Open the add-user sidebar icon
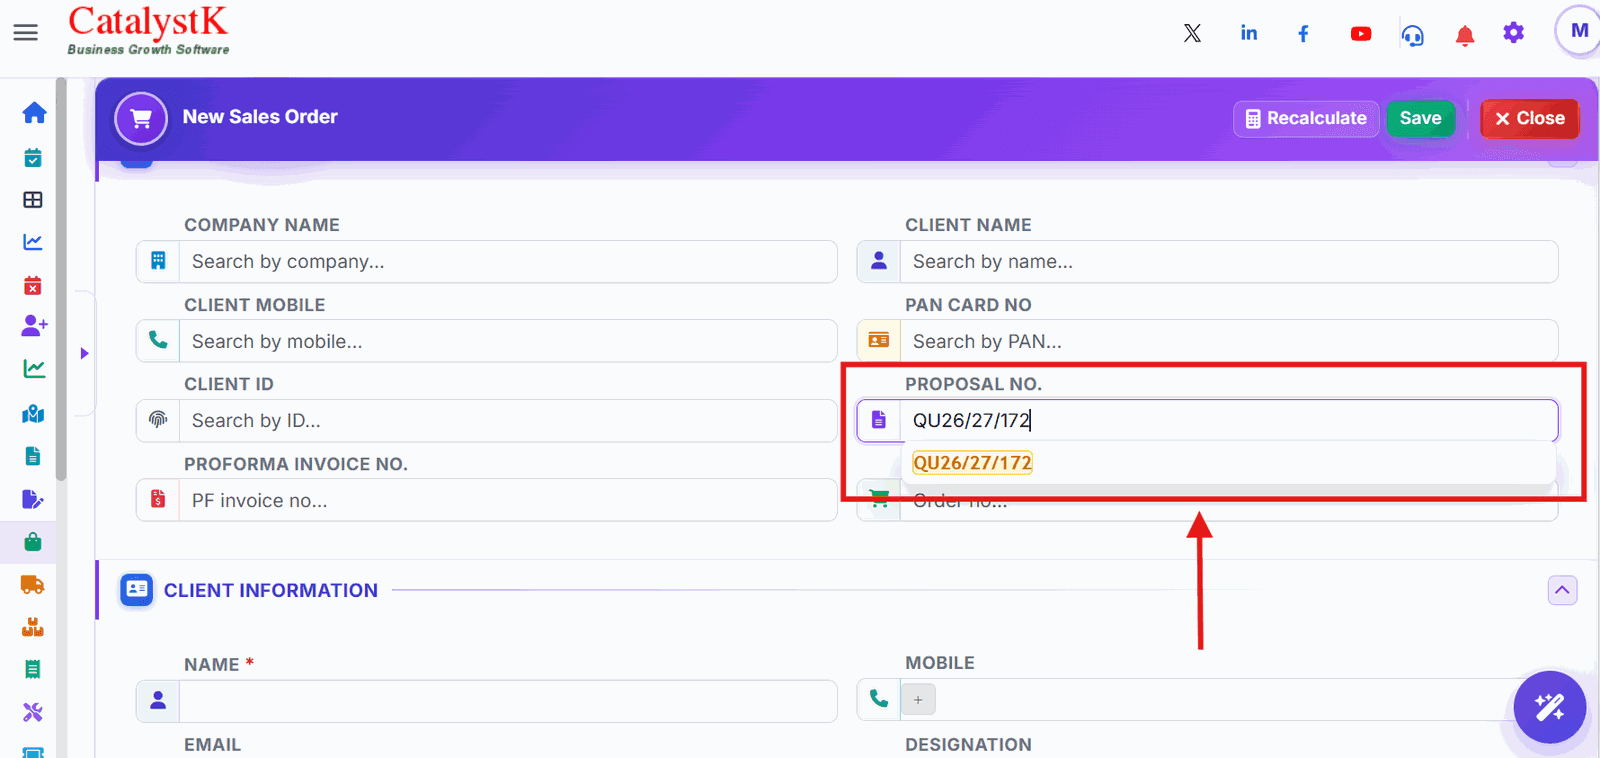Image resolution: width=1600 pixels, height=758 pixels. click(34, 325)
